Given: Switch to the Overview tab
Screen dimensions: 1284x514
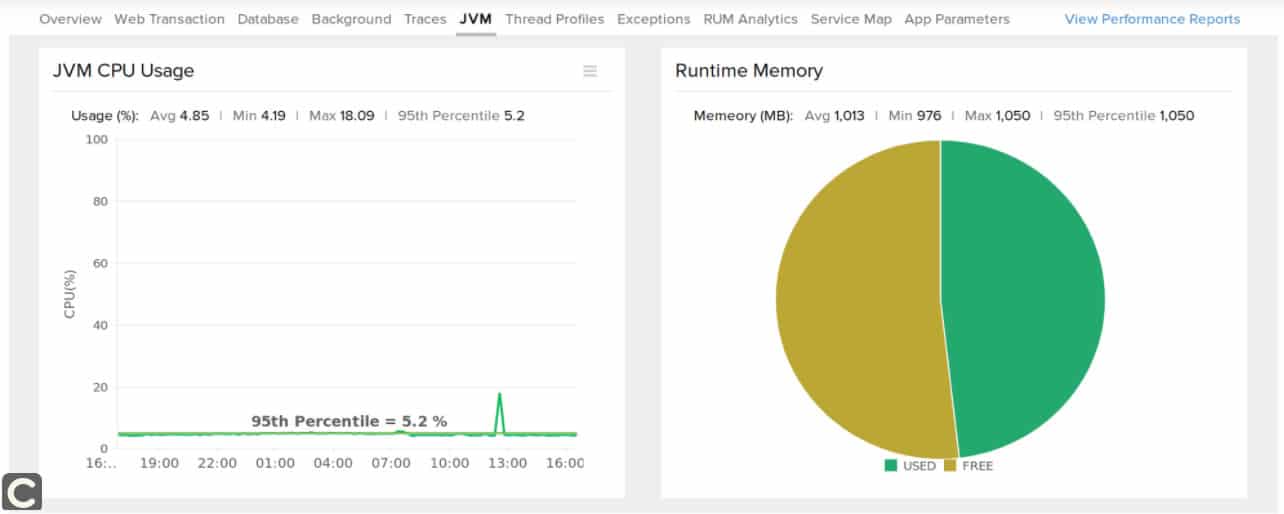Looking at the screenshot, I should coord(70,19).
